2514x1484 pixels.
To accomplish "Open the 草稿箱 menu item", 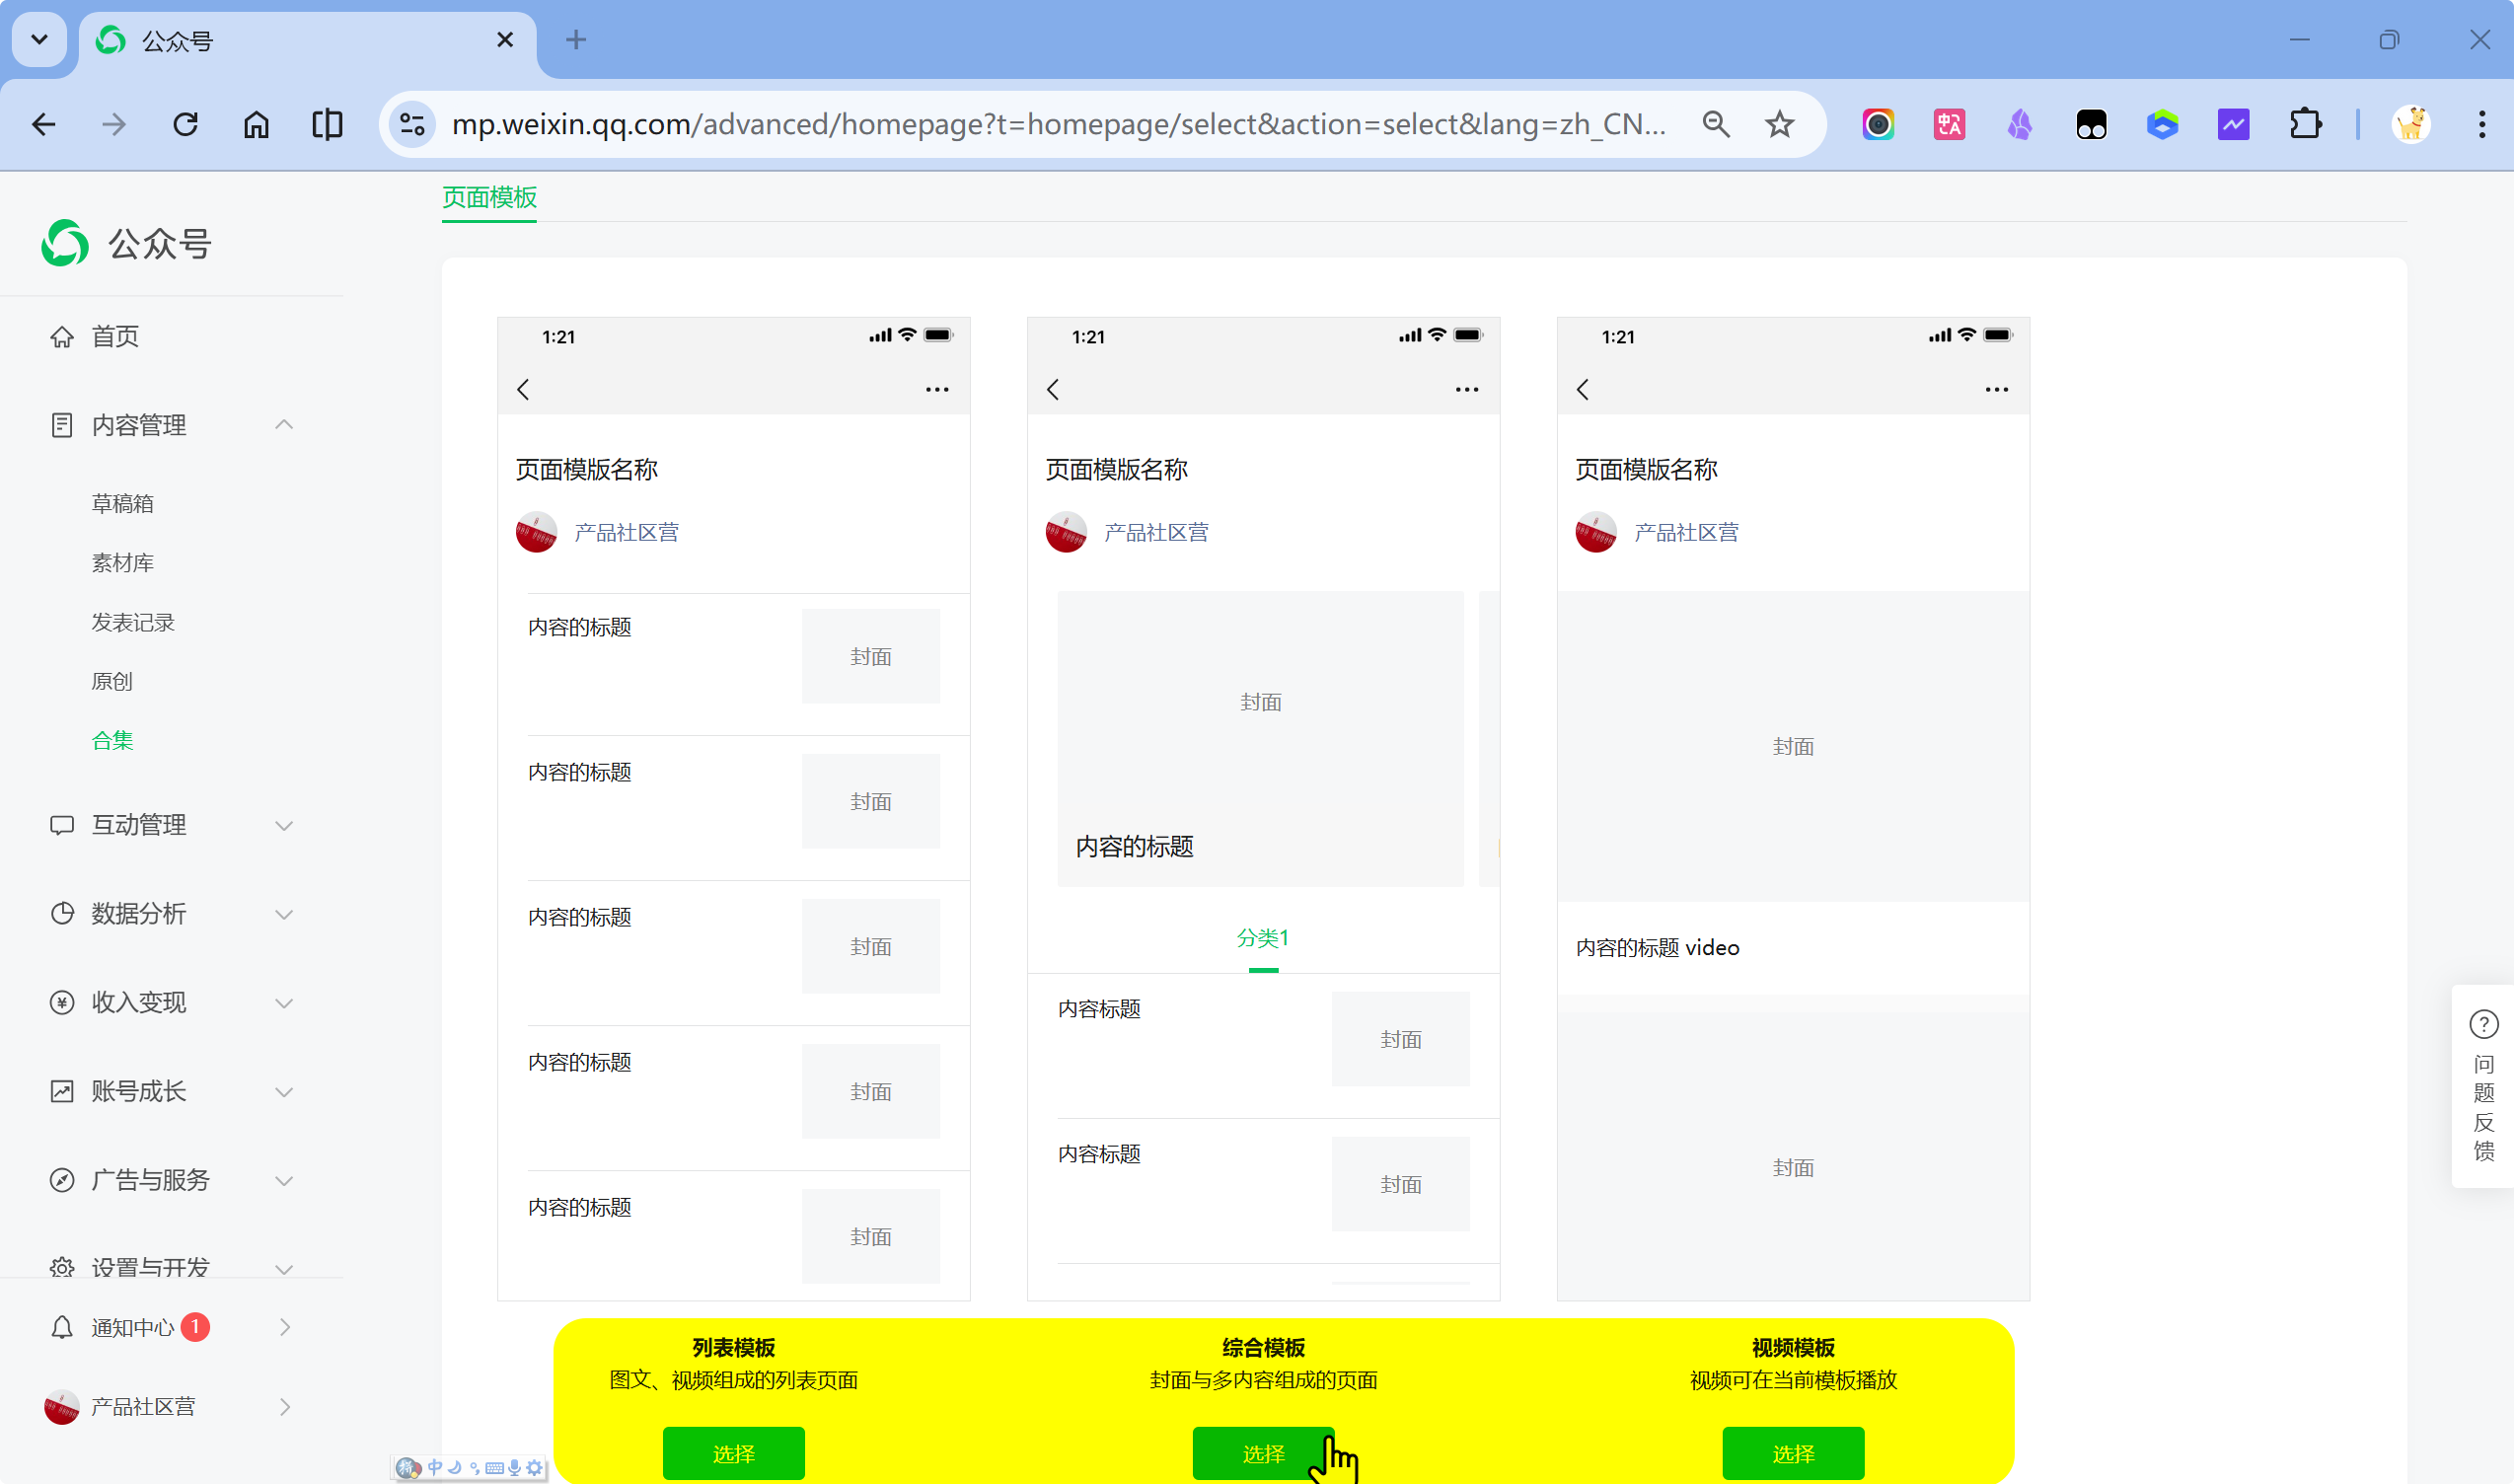I will coord(122,503).
